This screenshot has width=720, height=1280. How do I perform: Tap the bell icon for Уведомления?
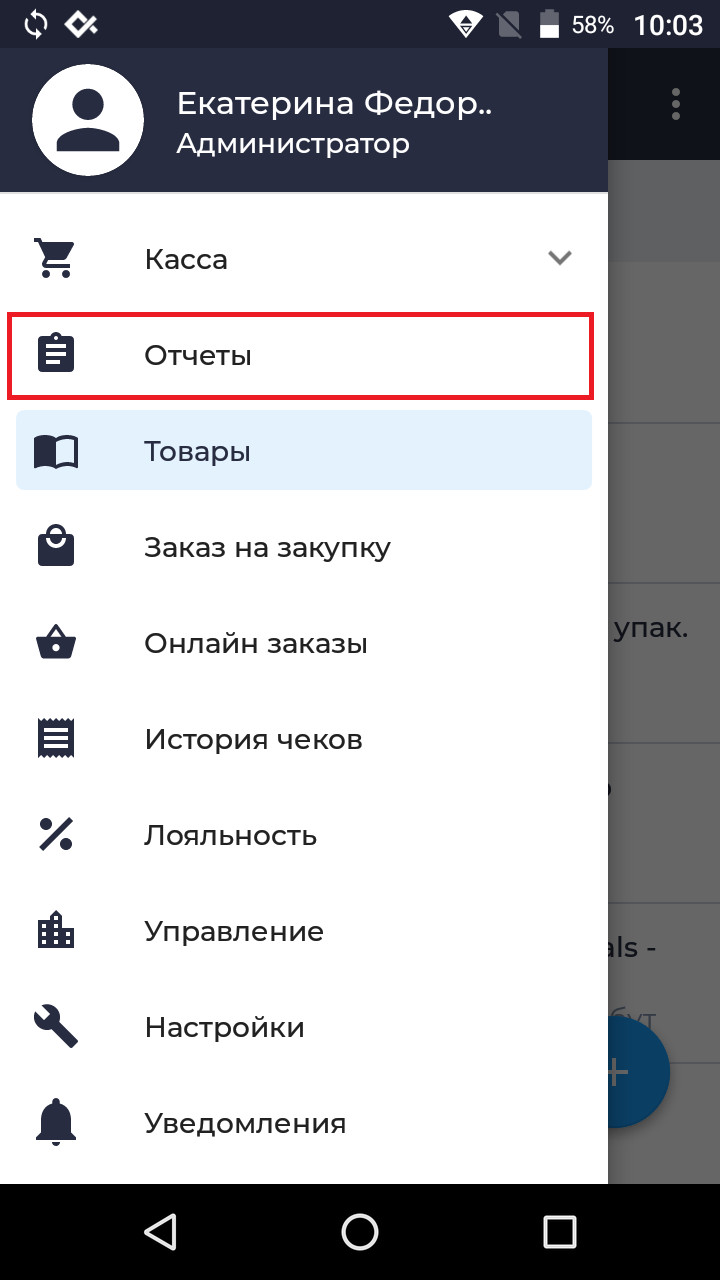click(56, 1123)
